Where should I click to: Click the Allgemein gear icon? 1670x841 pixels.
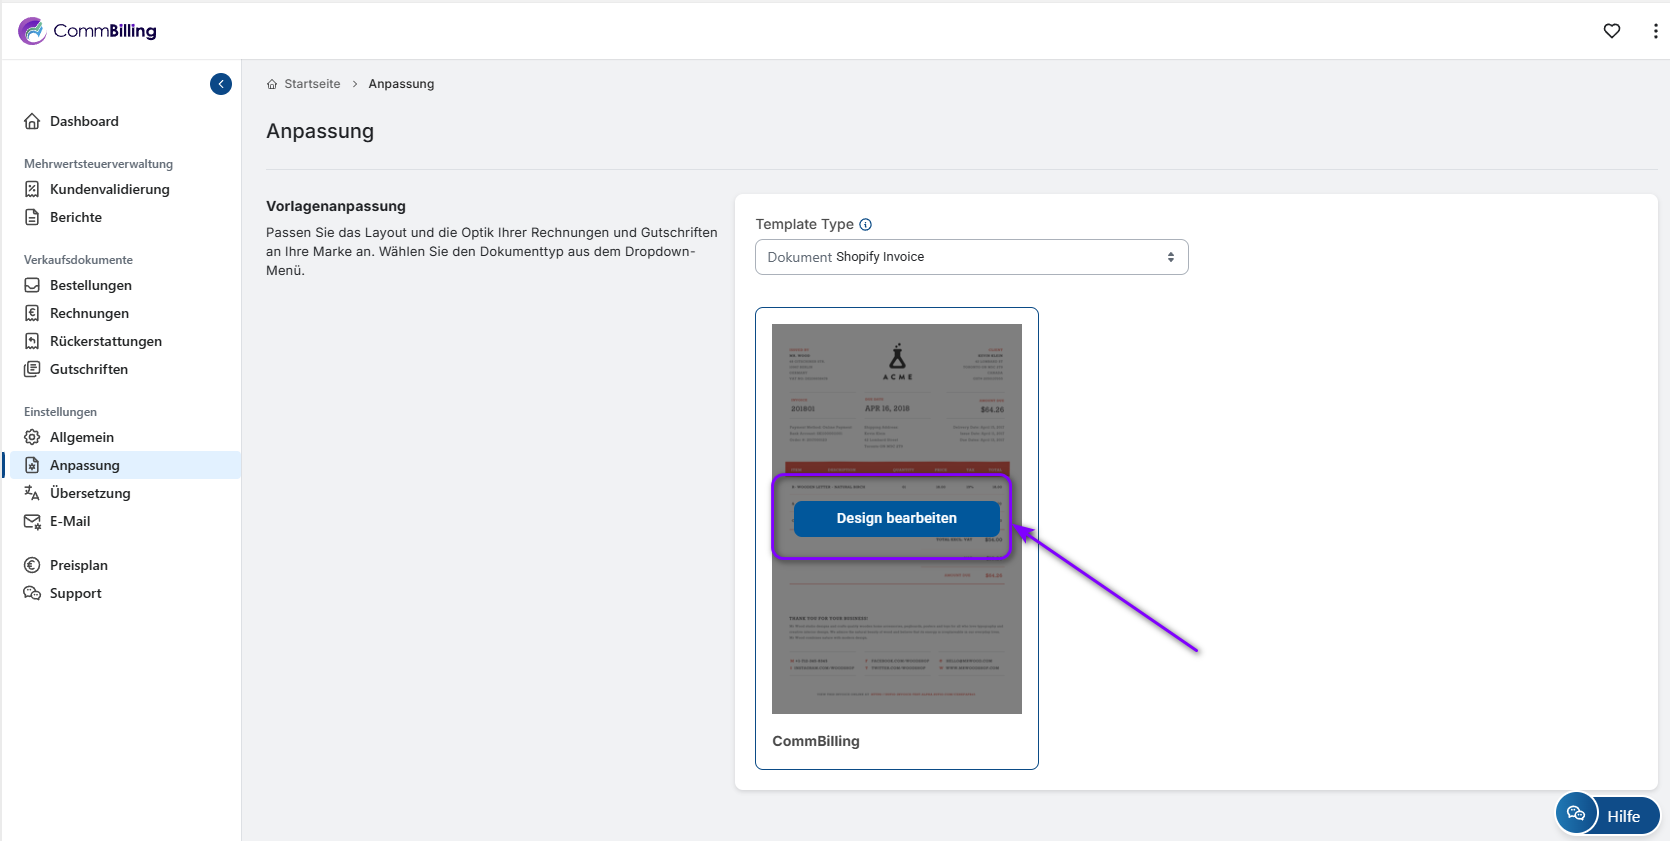[32, 437]
